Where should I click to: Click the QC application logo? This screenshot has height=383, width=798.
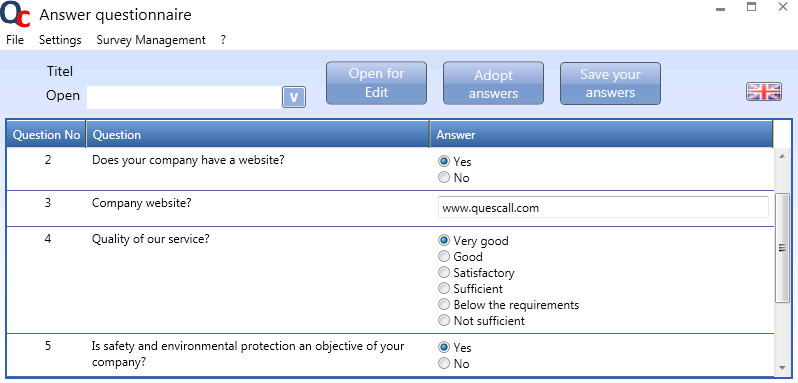click(16, 13)
